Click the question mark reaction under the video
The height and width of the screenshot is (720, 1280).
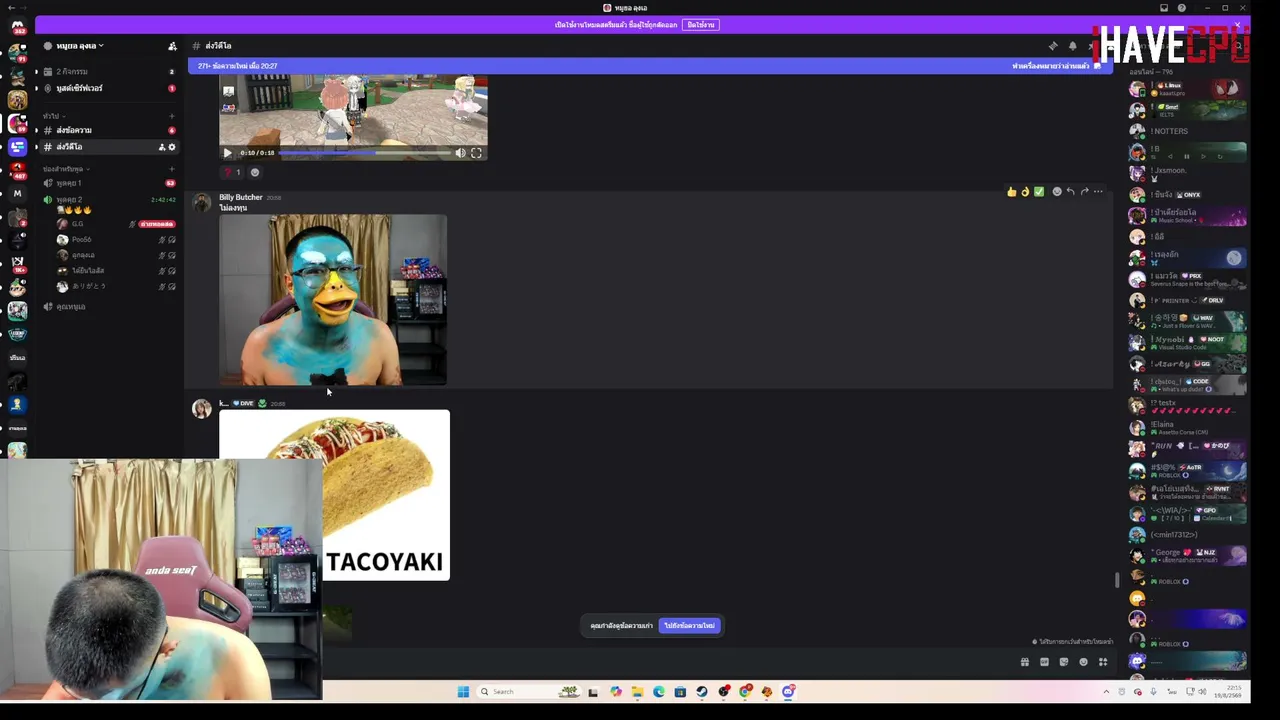point(232,172)
